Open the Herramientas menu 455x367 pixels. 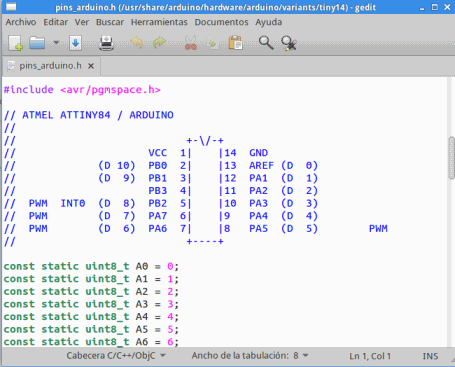tap(159, 22)
